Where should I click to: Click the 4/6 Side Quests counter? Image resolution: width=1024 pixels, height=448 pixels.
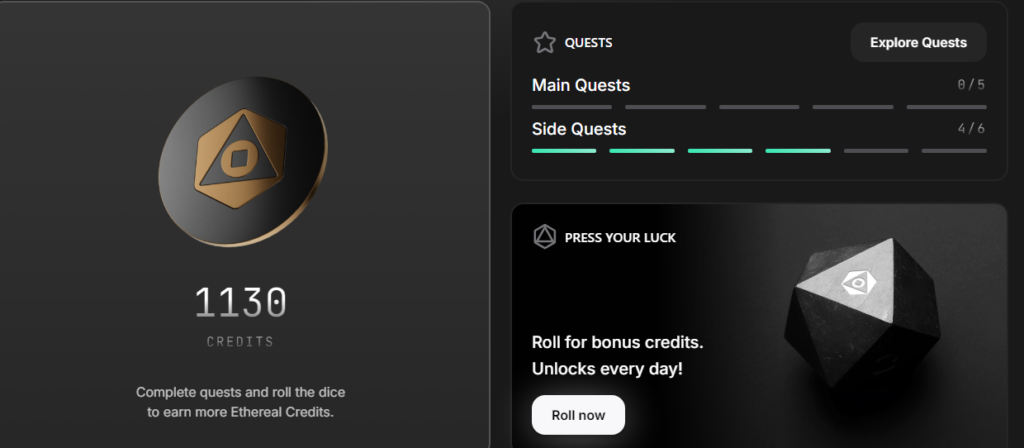(x=971, y=129)
